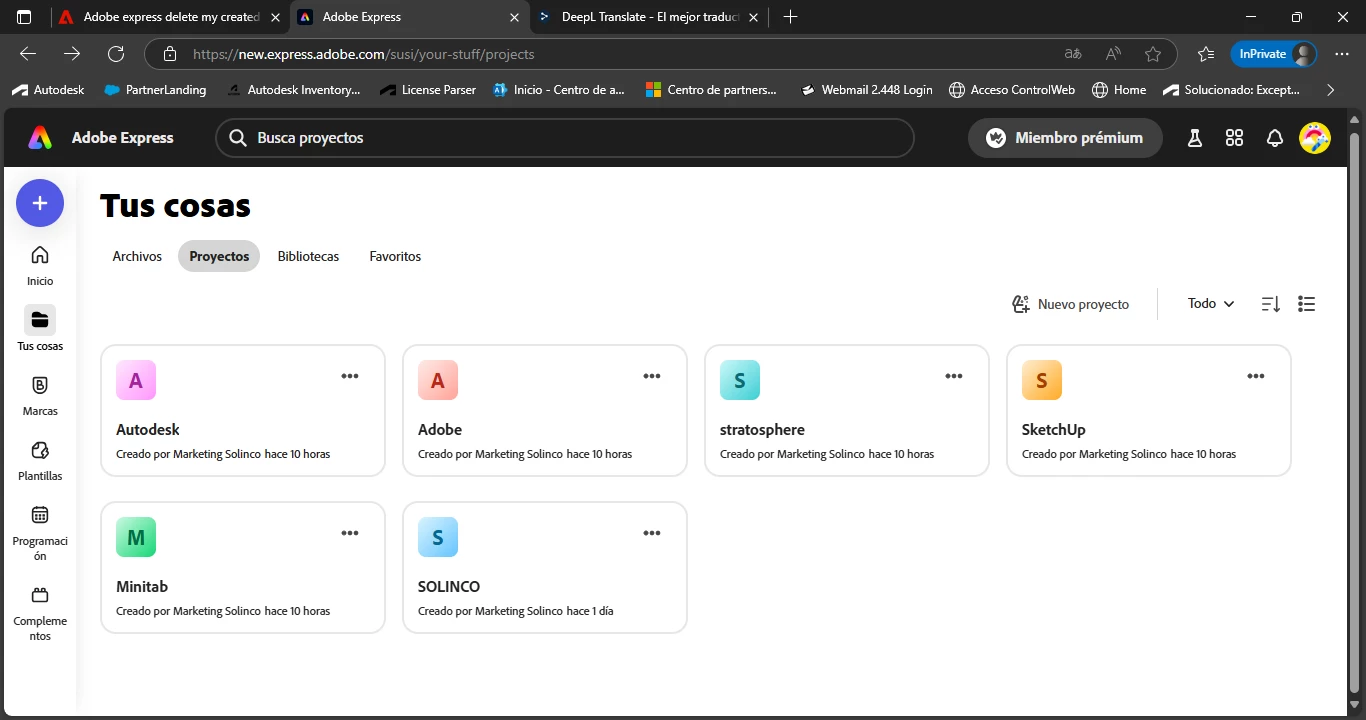Open the Autodesk project name
Viewport: 1366px width, 720px height.
point(148,430)
